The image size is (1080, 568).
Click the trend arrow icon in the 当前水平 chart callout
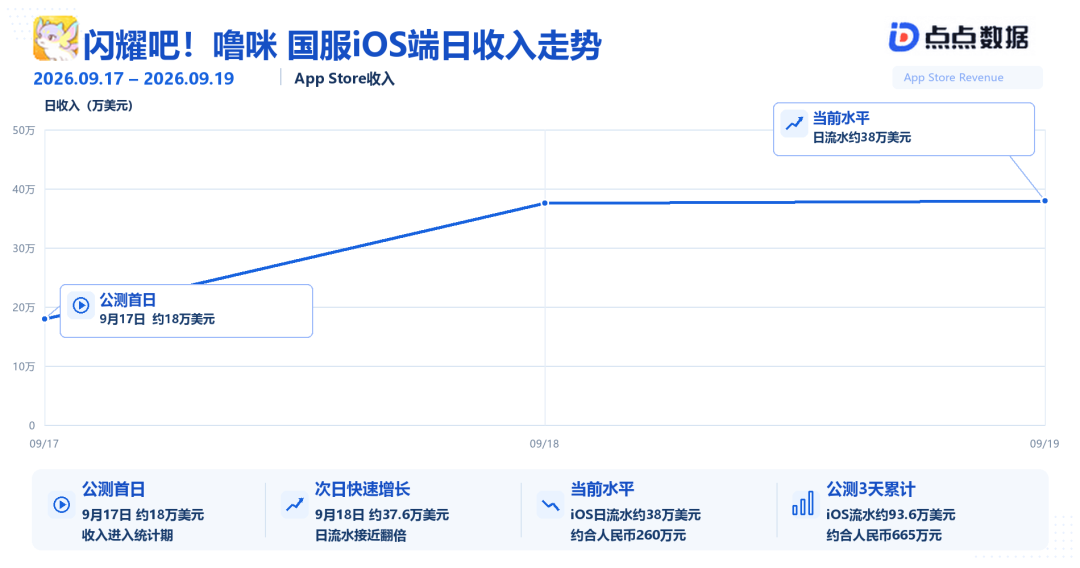point(794,124)
